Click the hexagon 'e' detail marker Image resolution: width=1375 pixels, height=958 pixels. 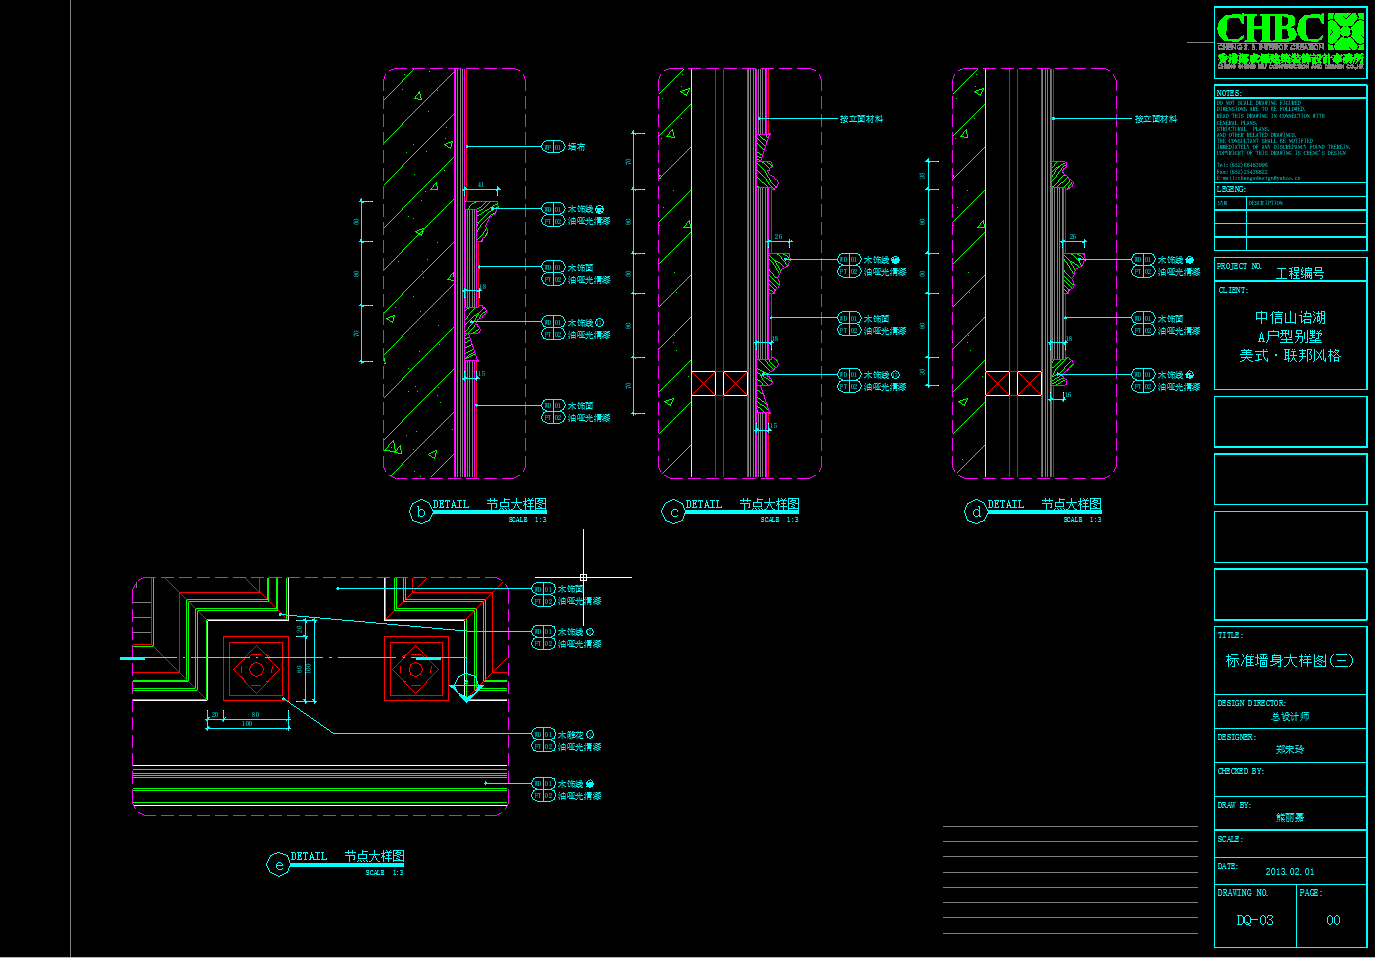click(x=279, y=865)
